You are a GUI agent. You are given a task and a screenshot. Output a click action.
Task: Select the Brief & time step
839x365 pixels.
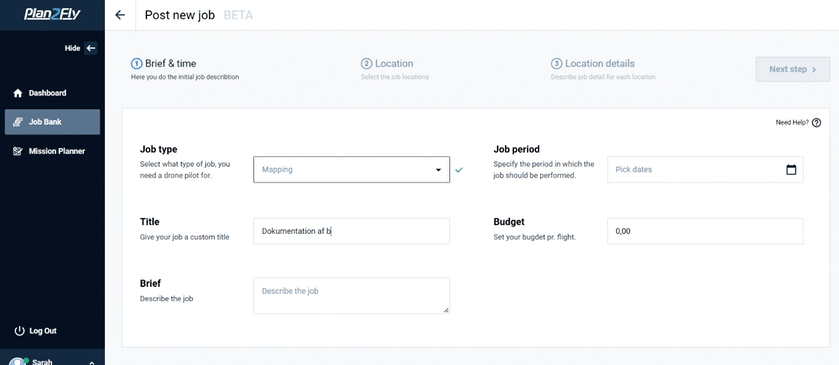point(185,69)
